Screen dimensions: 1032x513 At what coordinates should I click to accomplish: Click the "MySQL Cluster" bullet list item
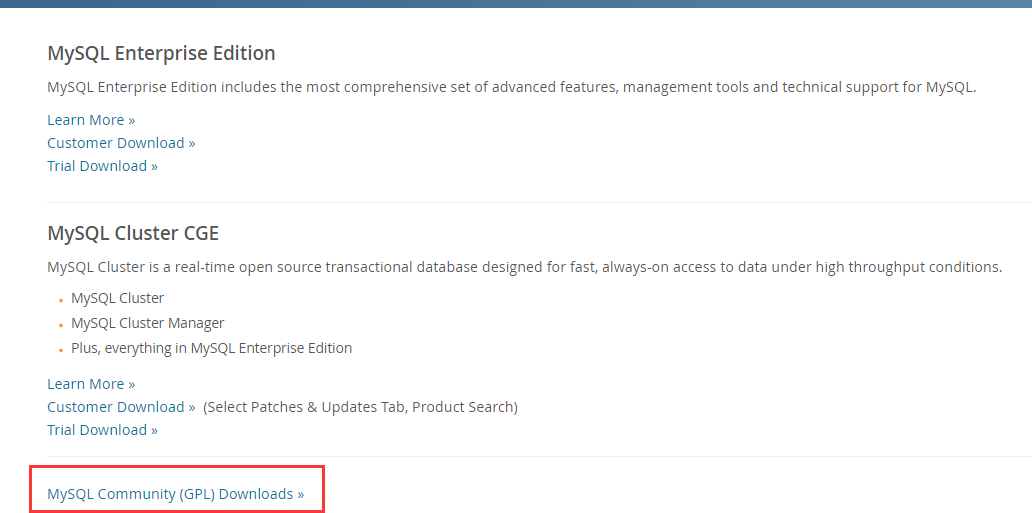point(117,298)
